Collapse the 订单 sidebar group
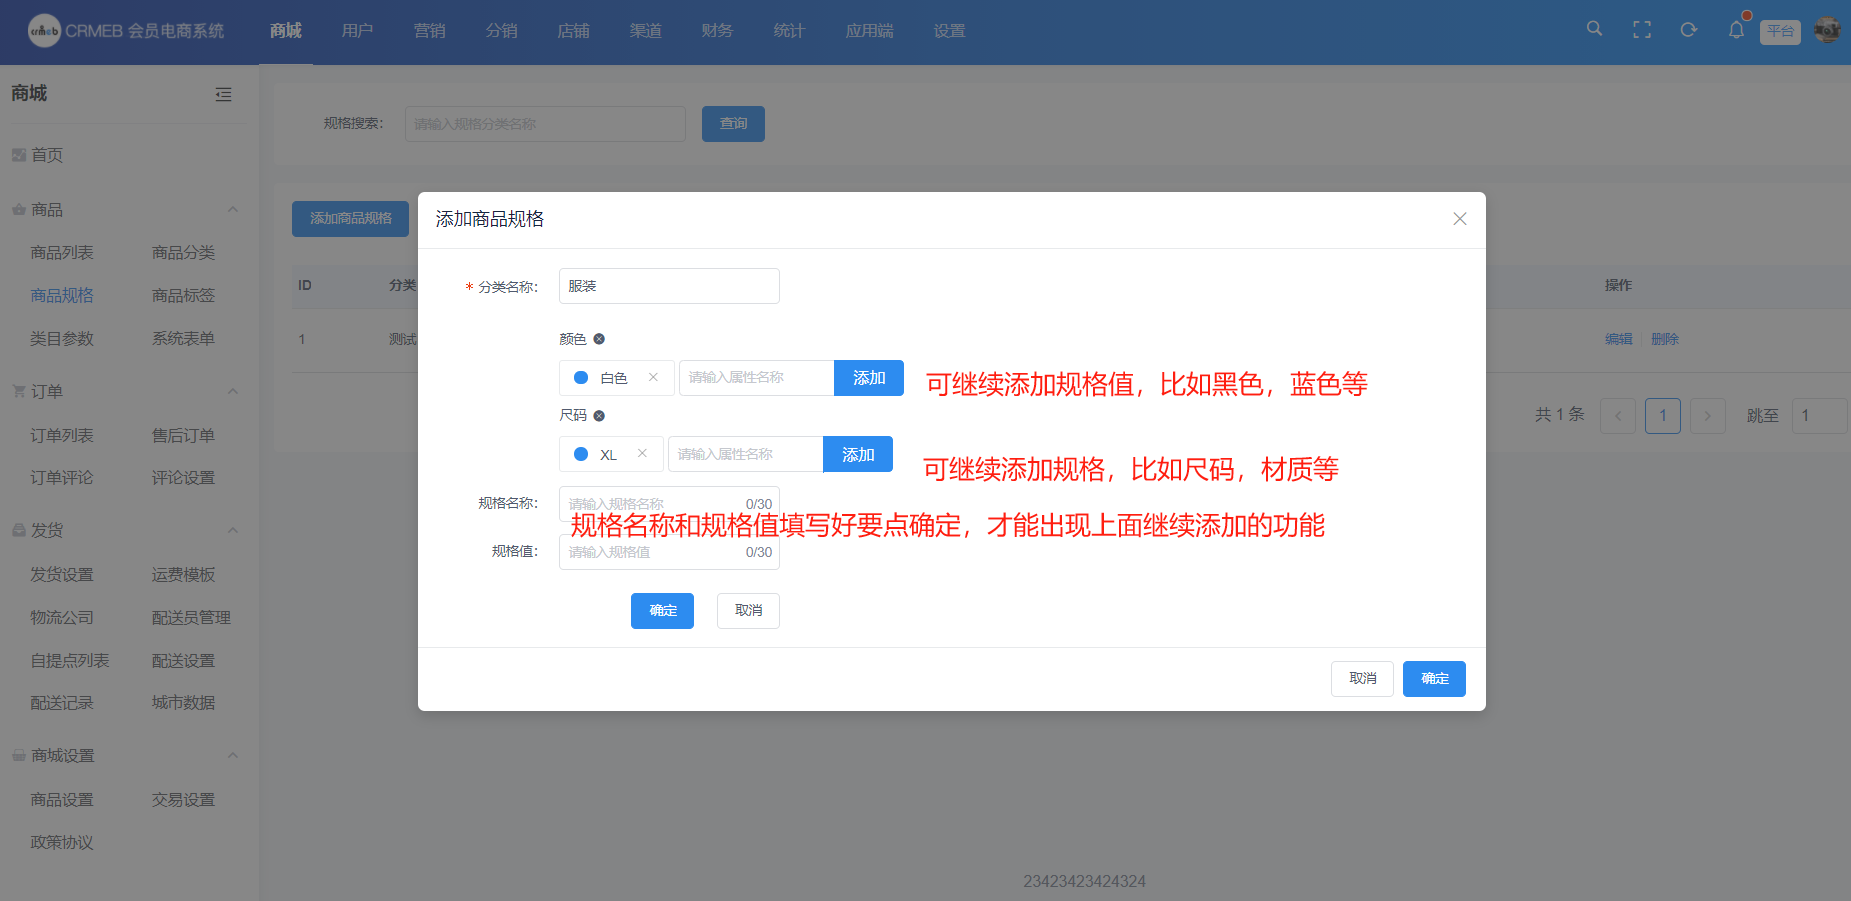 click(x=232, y=392)
